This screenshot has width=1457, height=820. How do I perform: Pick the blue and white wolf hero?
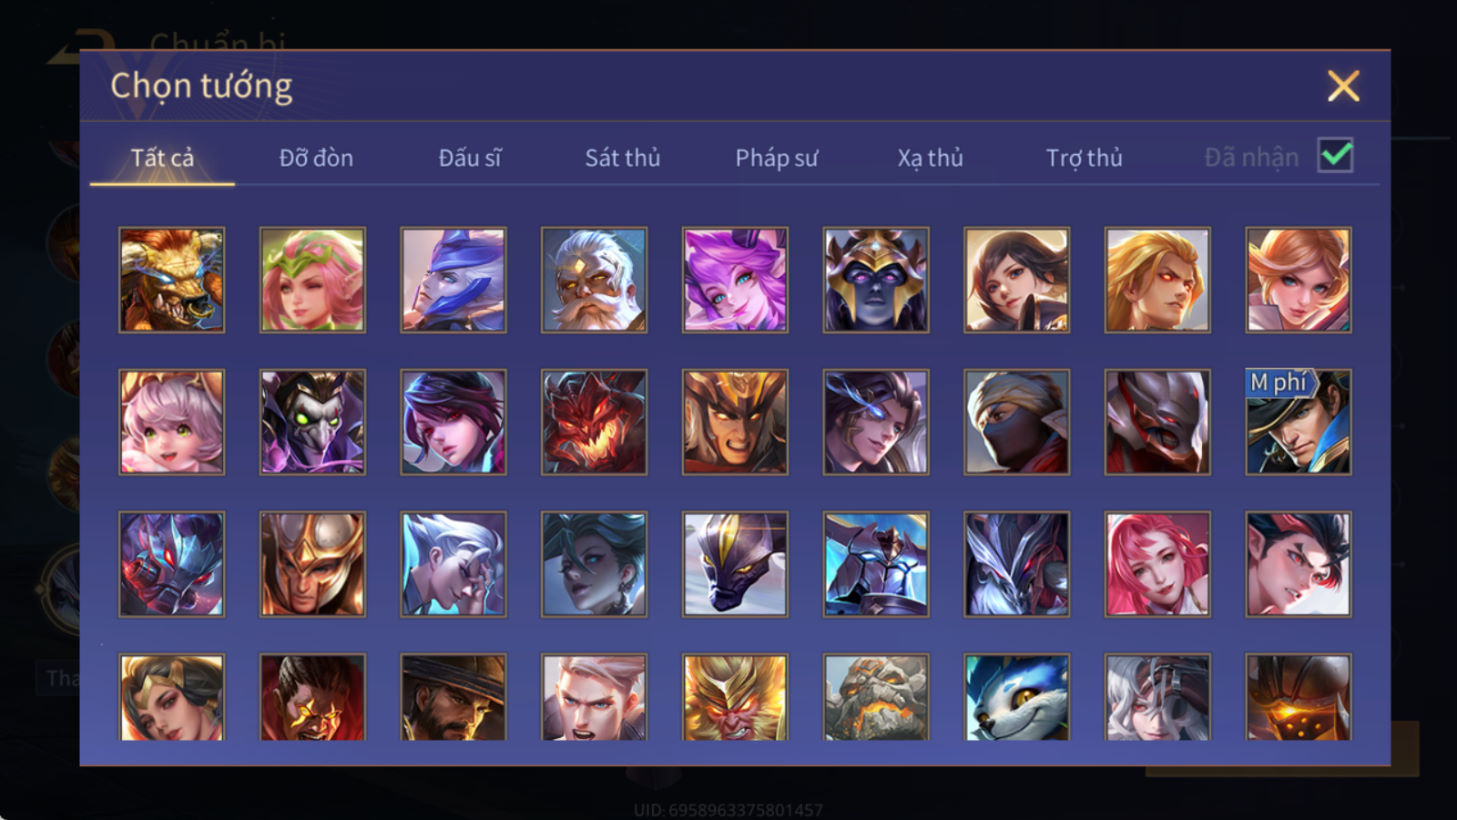click(x=1017, y=697)
